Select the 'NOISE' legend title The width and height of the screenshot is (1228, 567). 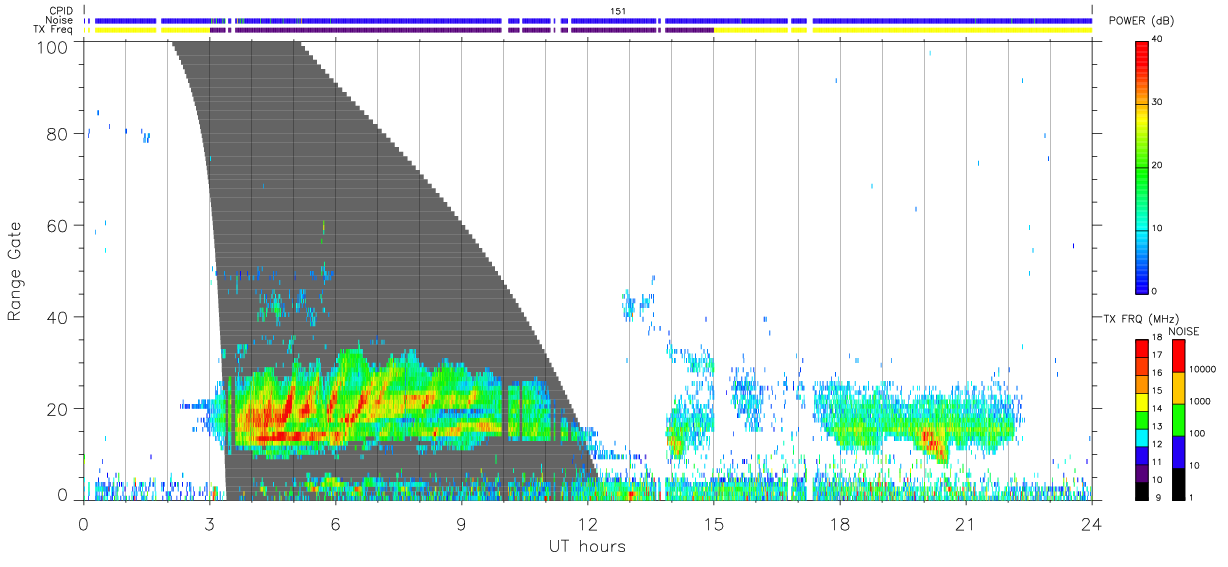(1183, 331)
